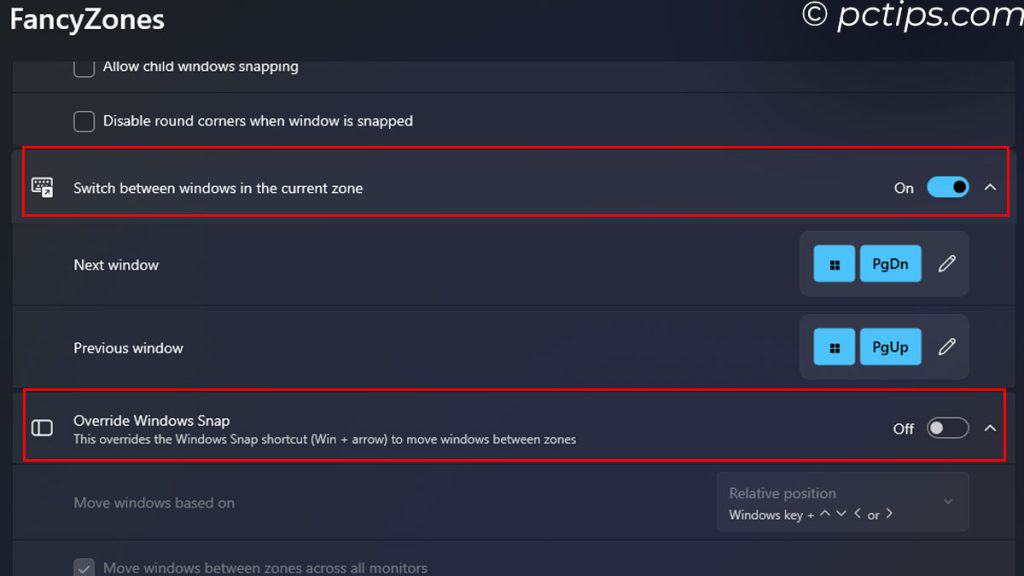Toggle Move windows between zones across all monitors
Image resolution: width=1024 pixels, height=576 pixels.
click(85, 568)
